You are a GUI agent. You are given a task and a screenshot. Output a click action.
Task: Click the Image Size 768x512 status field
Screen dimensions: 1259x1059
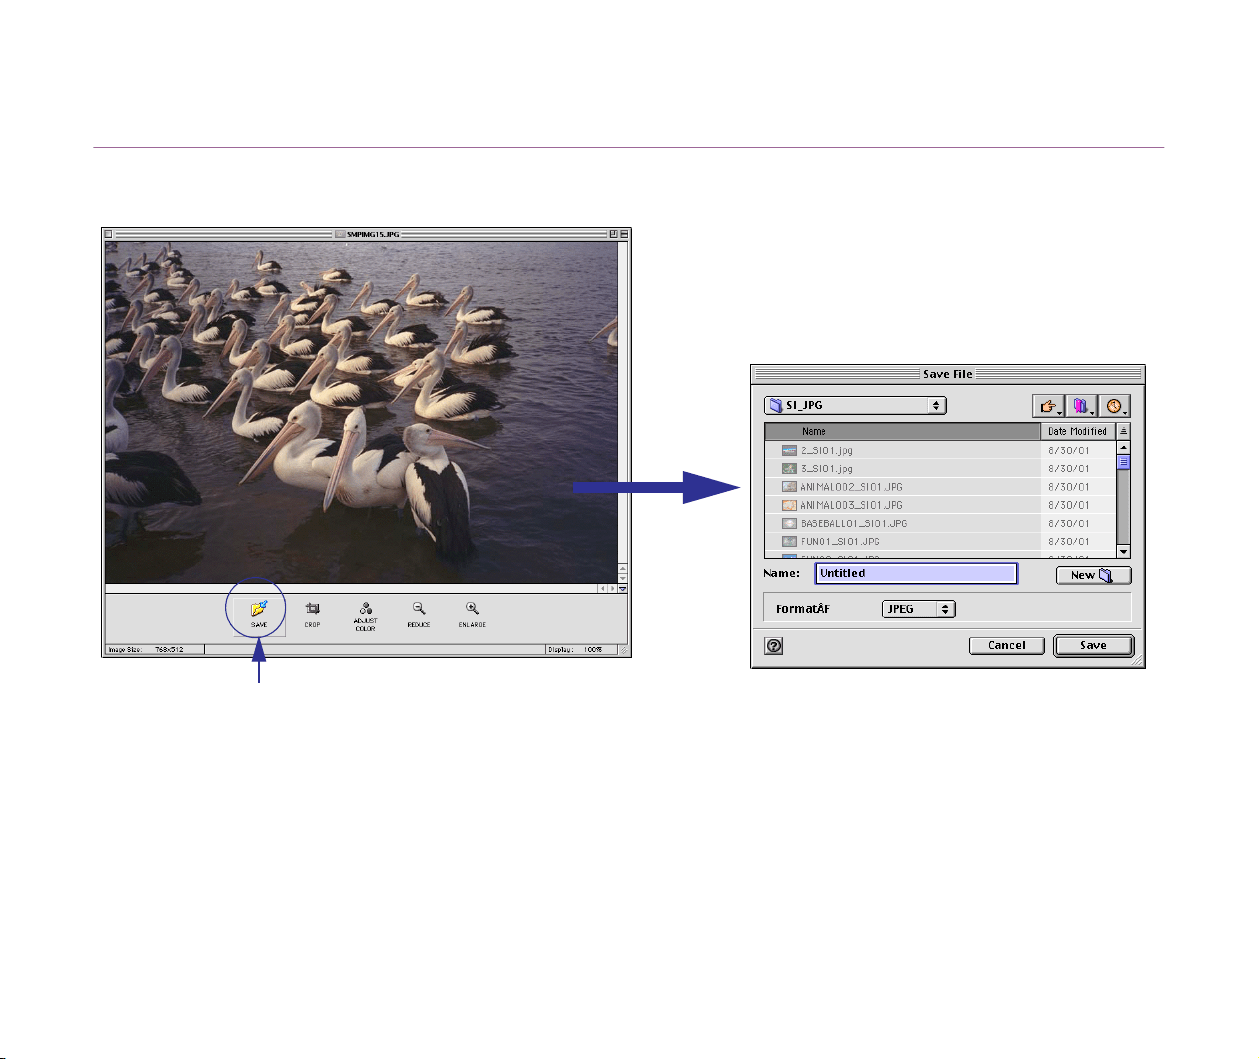pyautogui.click(x=154, y=650)
